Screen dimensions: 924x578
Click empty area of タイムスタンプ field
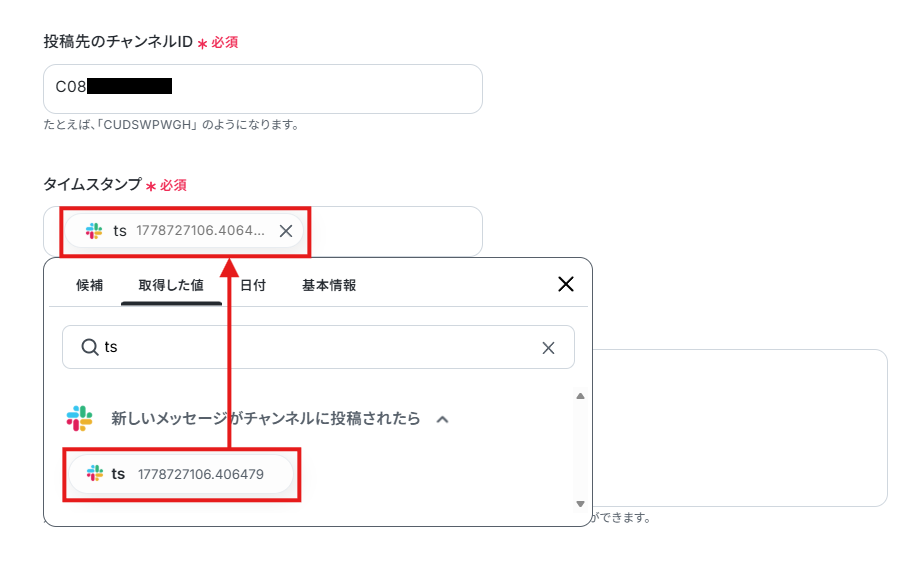(395, 231)
